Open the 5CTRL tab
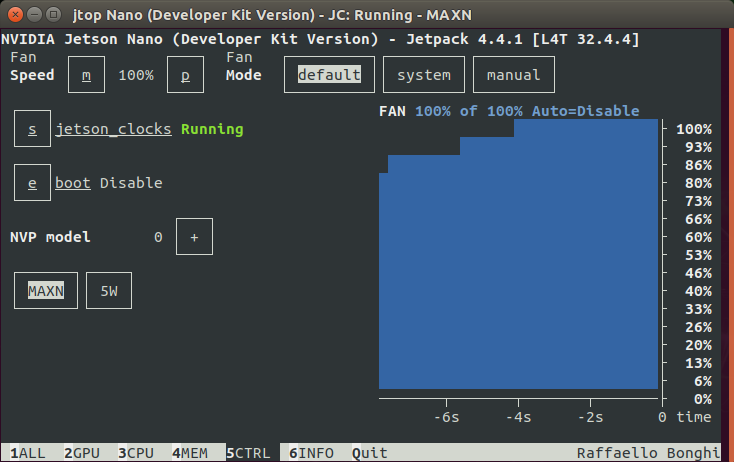This screenshot has width=734, height=462. tap(248, 453)
